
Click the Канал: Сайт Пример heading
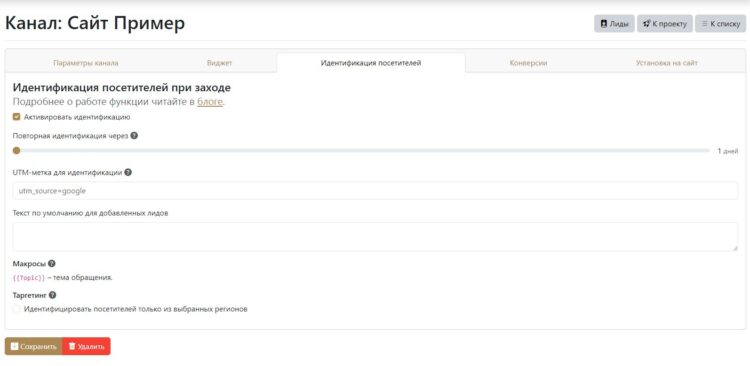click(95, 23)
